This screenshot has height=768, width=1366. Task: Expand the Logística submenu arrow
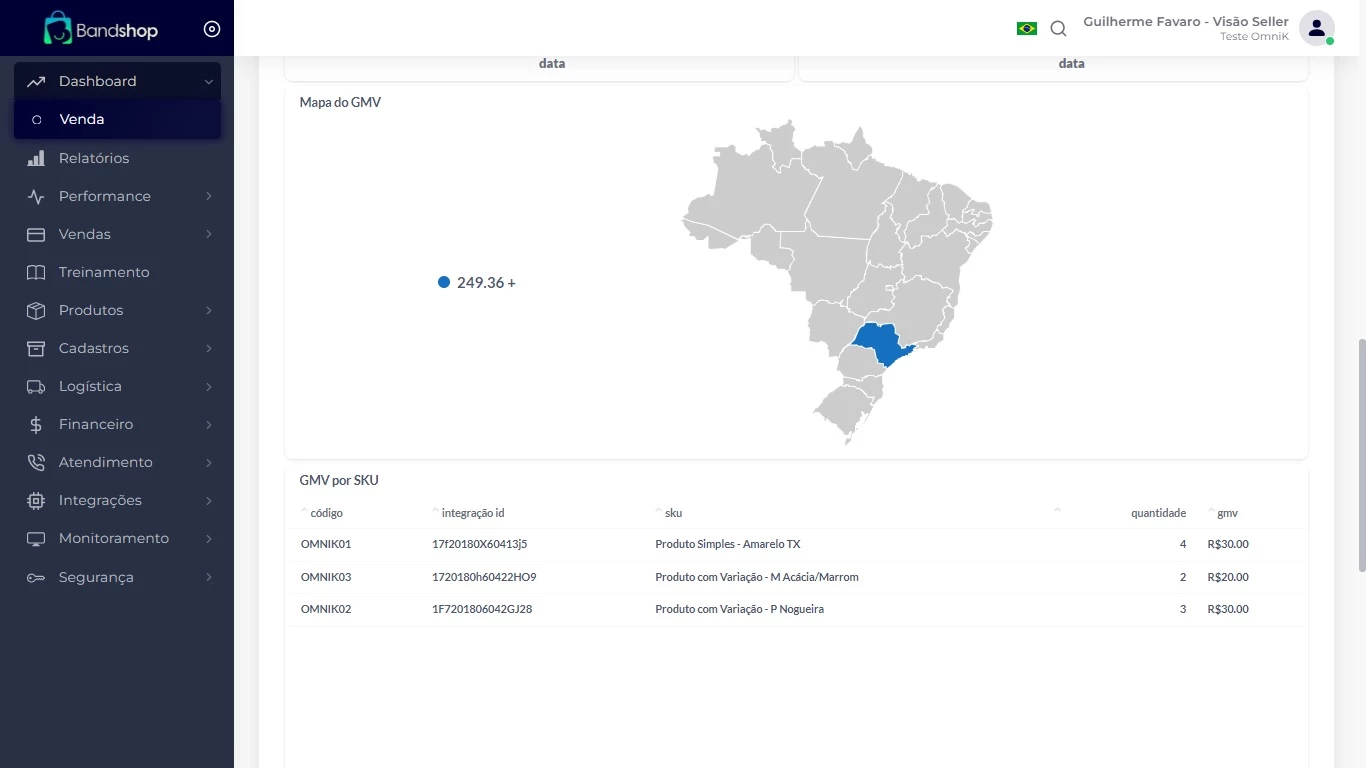point(208,386)
